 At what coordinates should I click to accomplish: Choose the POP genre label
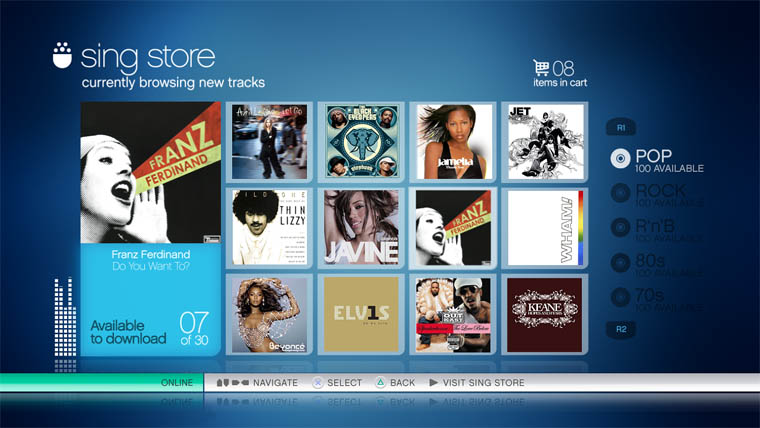pyautogui.click(x=653, y=156)
